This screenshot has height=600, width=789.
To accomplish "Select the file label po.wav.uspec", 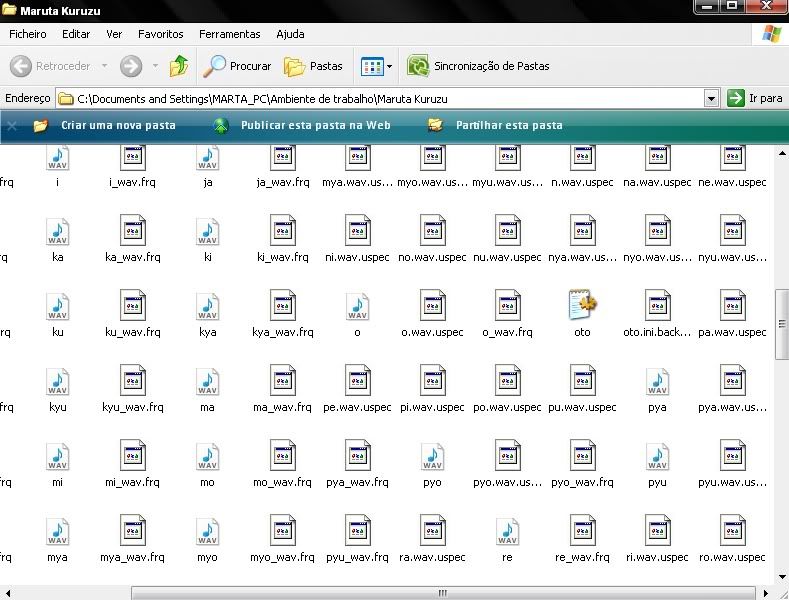I will (507, 407).
